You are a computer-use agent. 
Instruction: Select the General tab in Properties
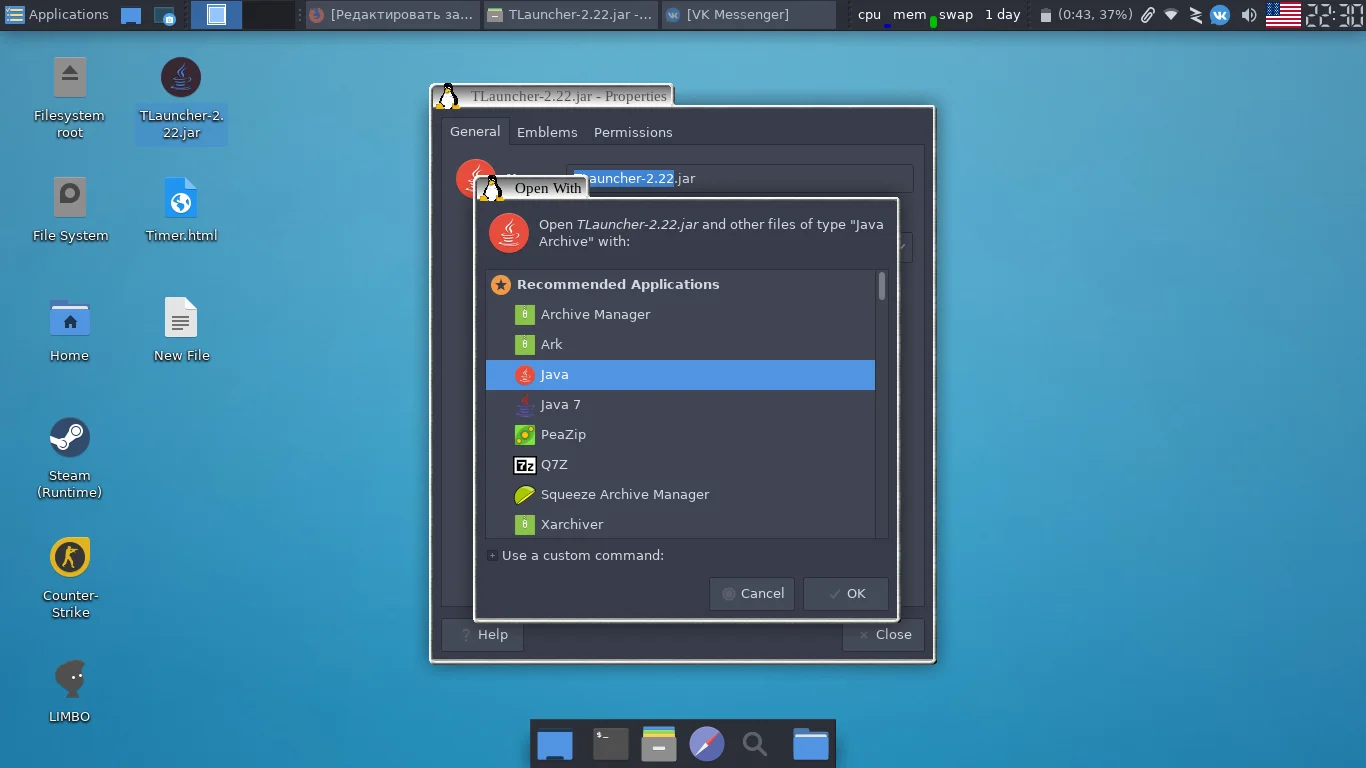475,131
